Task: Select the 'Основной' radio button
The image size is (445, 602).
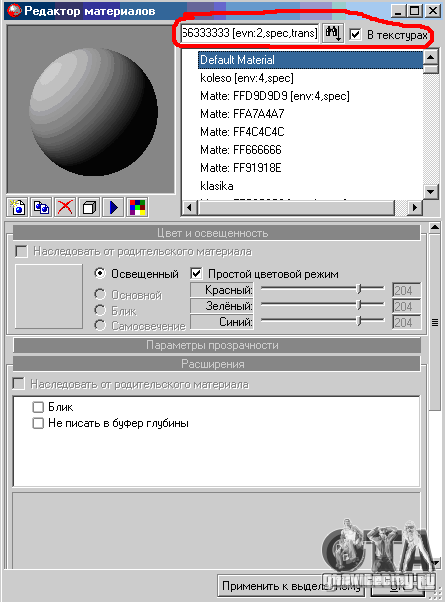Action: pyautogui.click(x=100, y=294)
